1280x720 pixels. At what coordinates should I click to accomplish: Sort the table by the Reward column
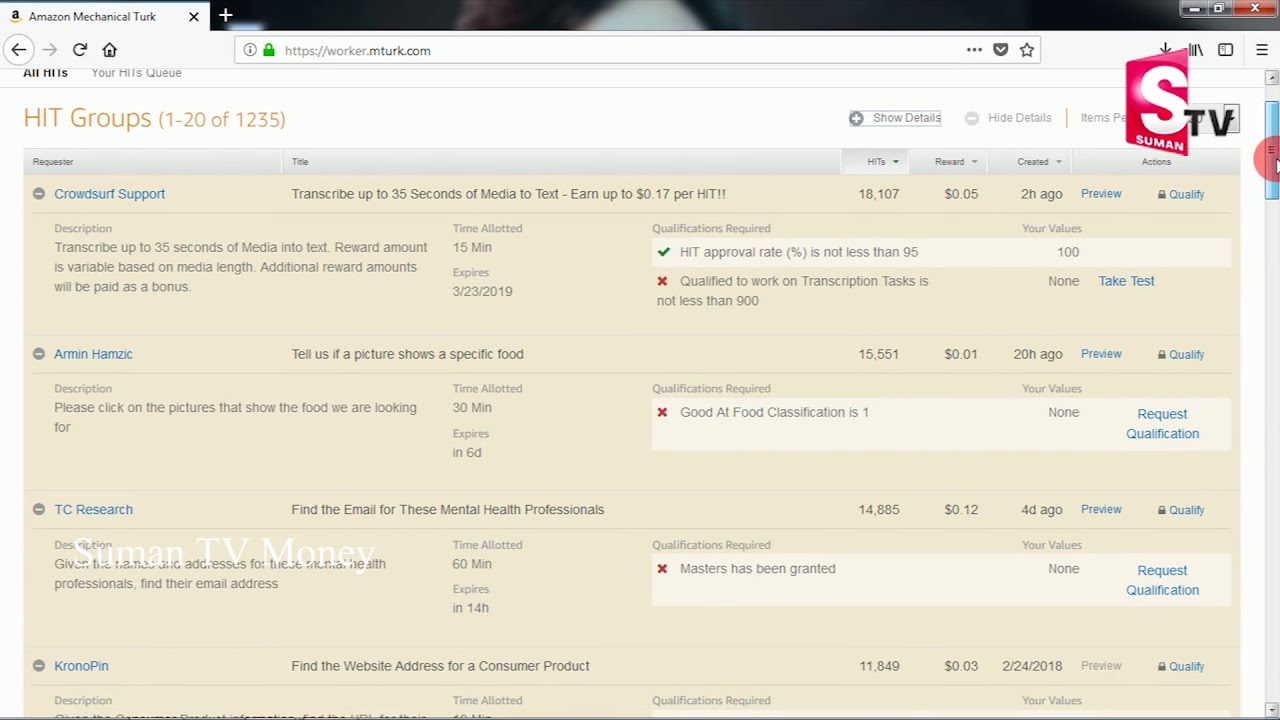coord(956,162)
